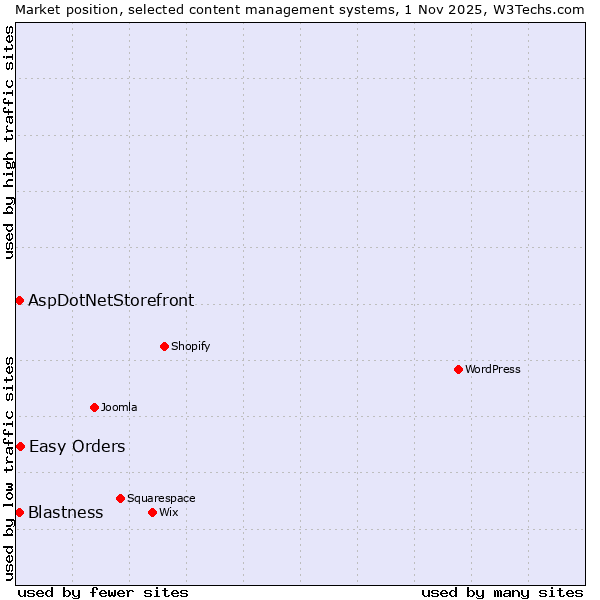Click the chart title mentioning W3Techs.com
This screenshot has width=600, height=600.
tap(300, 9)
